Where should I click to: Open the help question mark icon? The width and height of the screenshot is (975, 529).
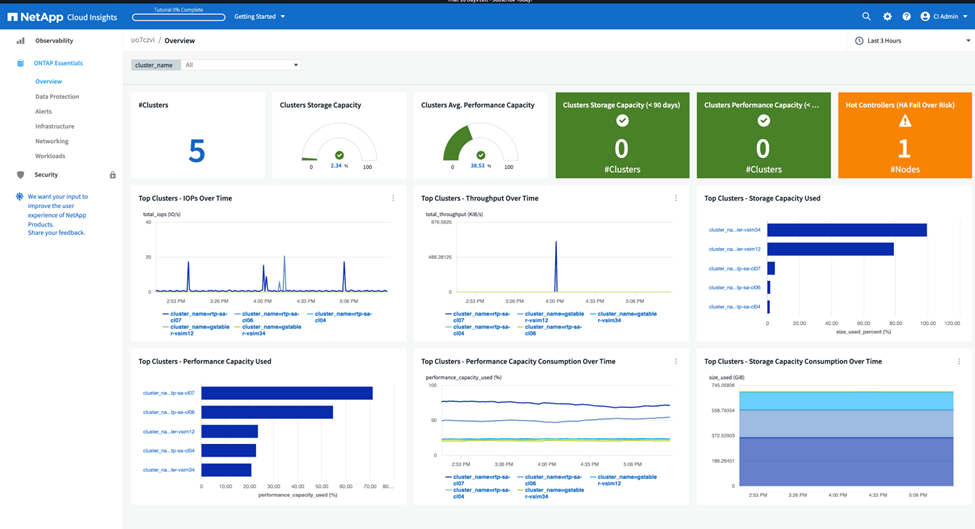pos(907,17)
